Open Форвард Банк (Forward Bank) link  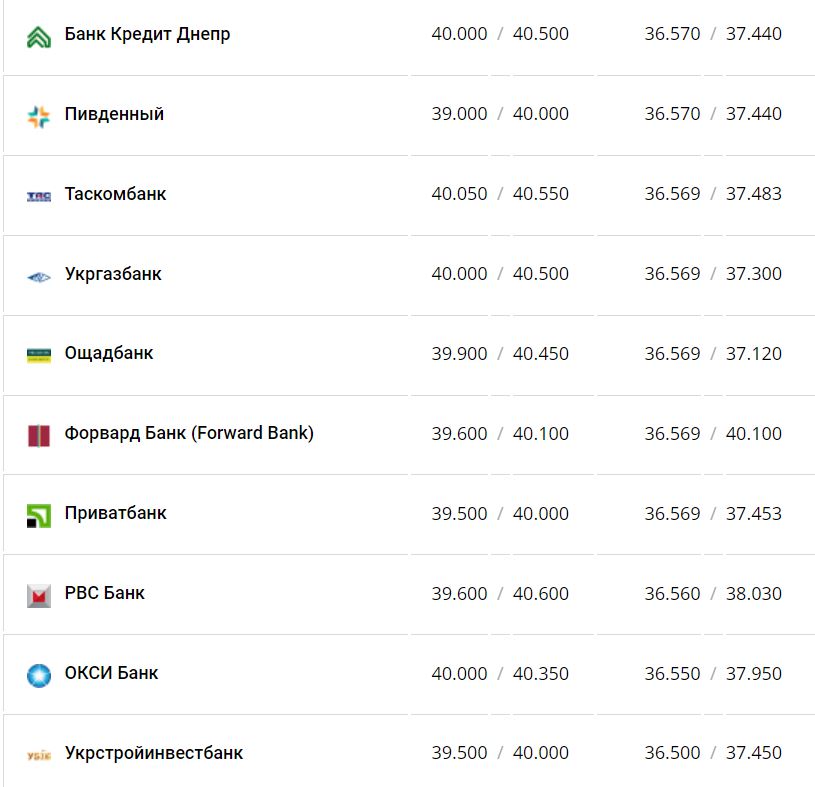pyautogui.click(x=189, y=433)
